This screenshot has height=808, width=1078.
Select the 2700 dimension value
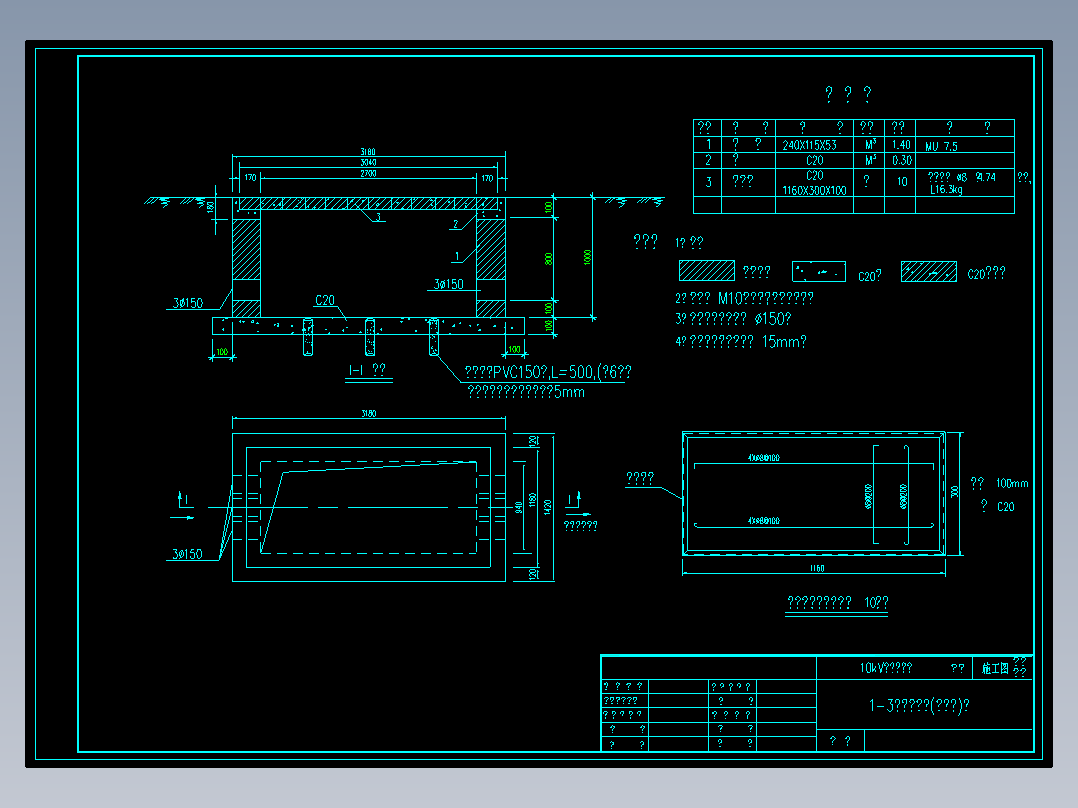coord(368,174)
